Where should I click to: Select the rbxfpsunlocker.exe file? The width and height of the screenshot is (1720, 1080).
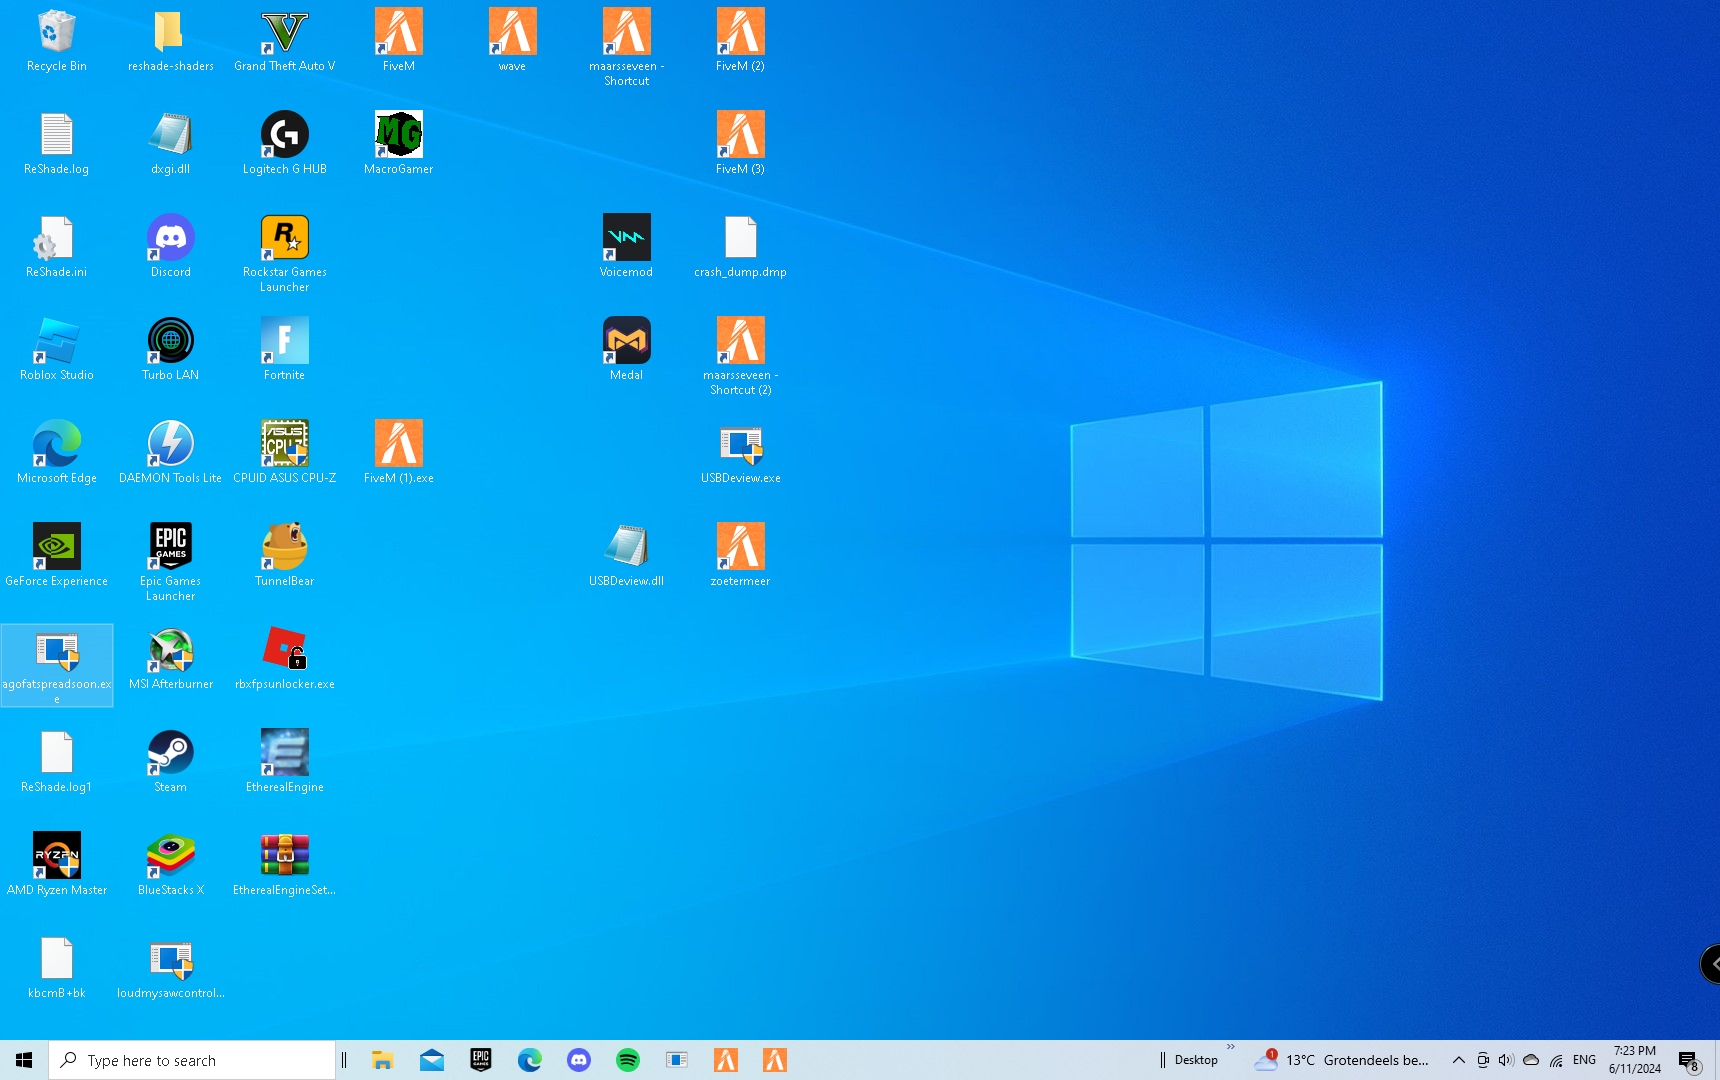tap(285, 658)
